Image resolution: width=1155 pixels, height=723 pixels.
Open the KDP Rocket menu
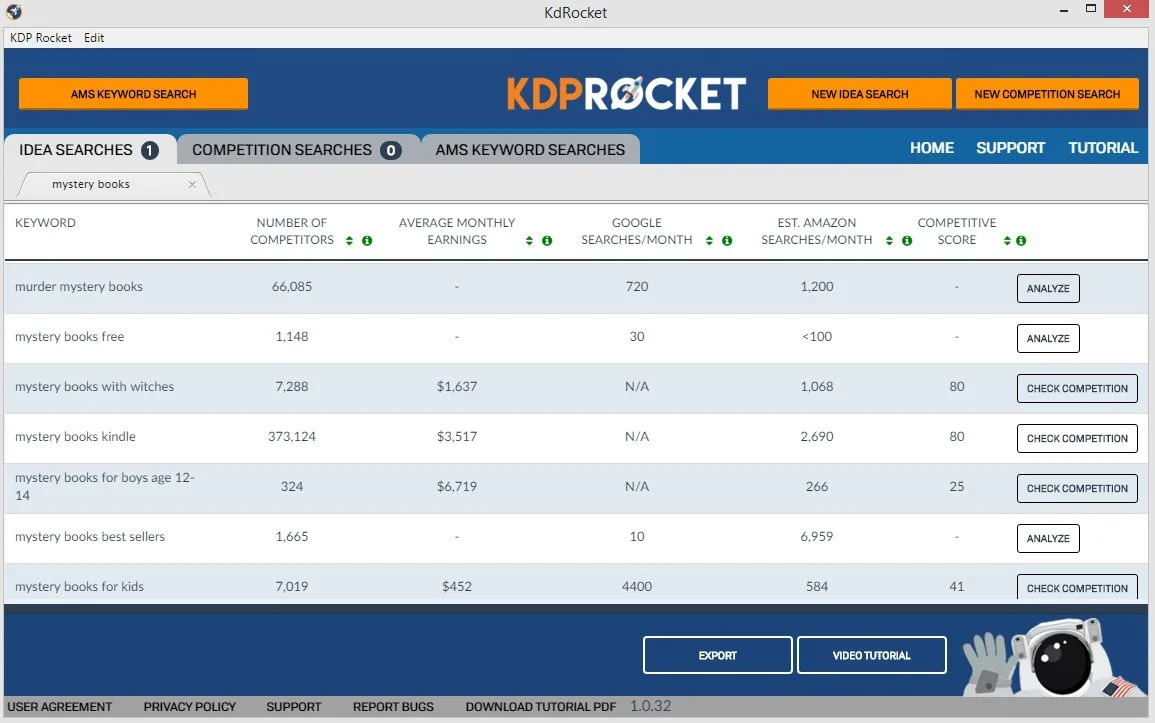(41, 38)
